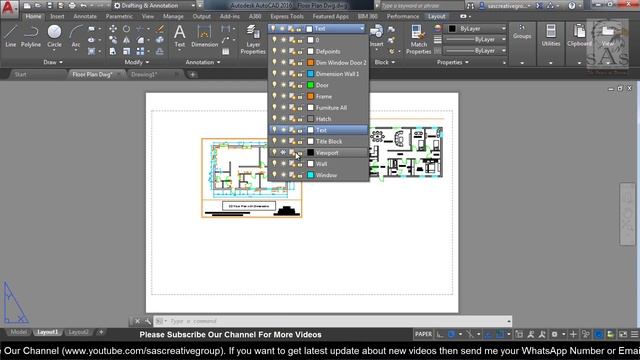Click the keyword search box in title bar
The height and width of the screenshot is (360, 640).
click(422, 6)
